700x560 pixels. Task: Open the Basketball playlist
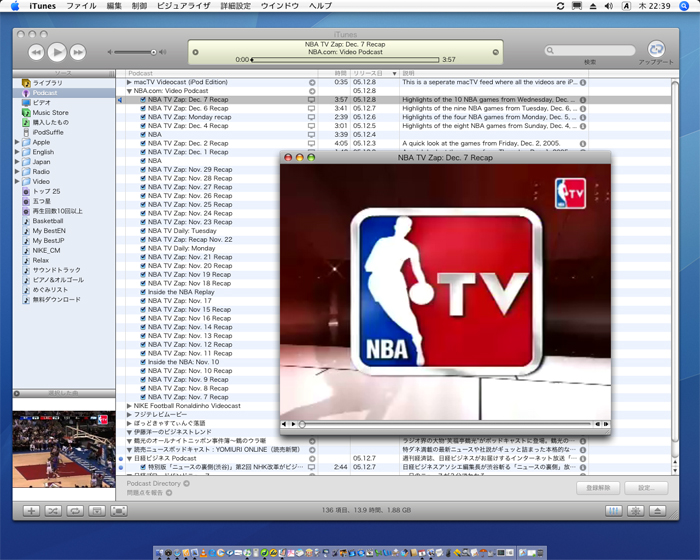pos(47,221)
